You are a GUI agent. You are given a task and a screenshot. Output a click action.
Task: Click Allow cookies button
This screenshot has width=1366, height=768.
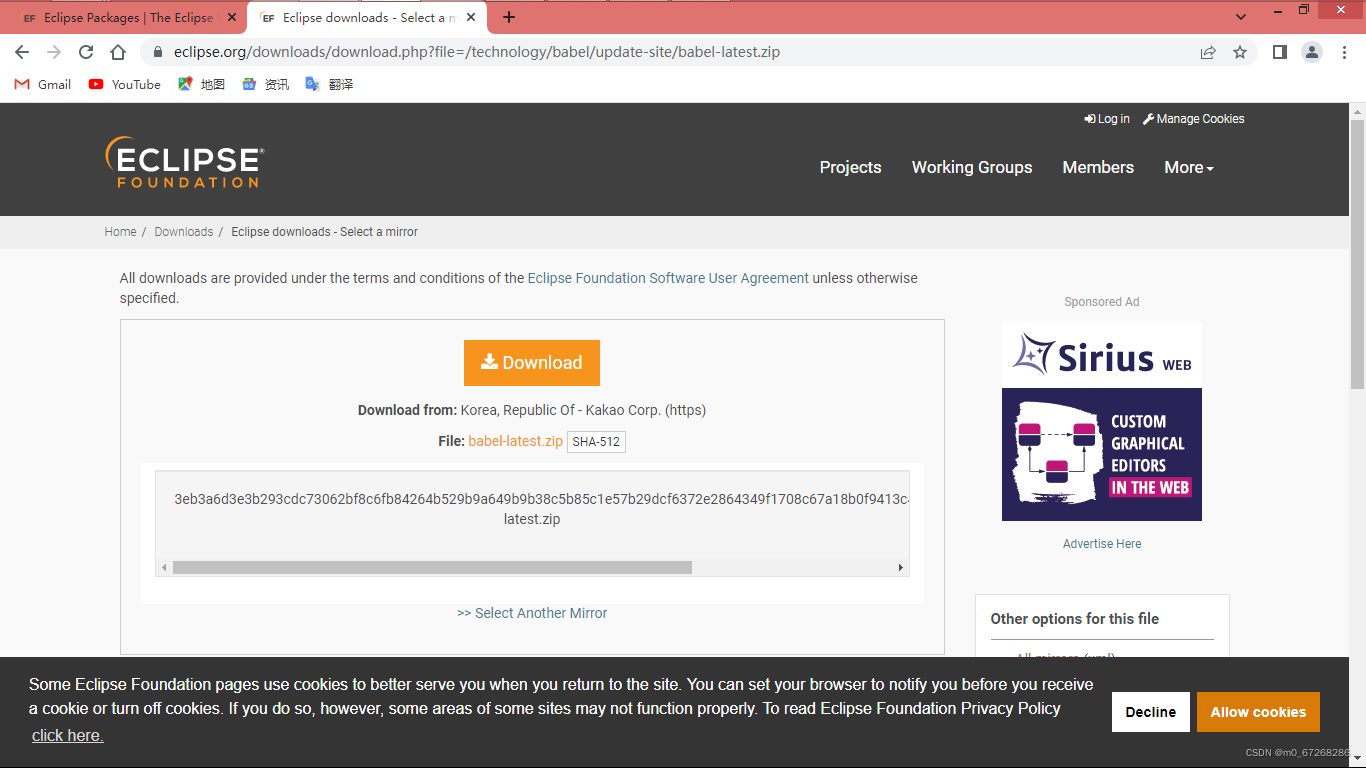coord(1258,712)
